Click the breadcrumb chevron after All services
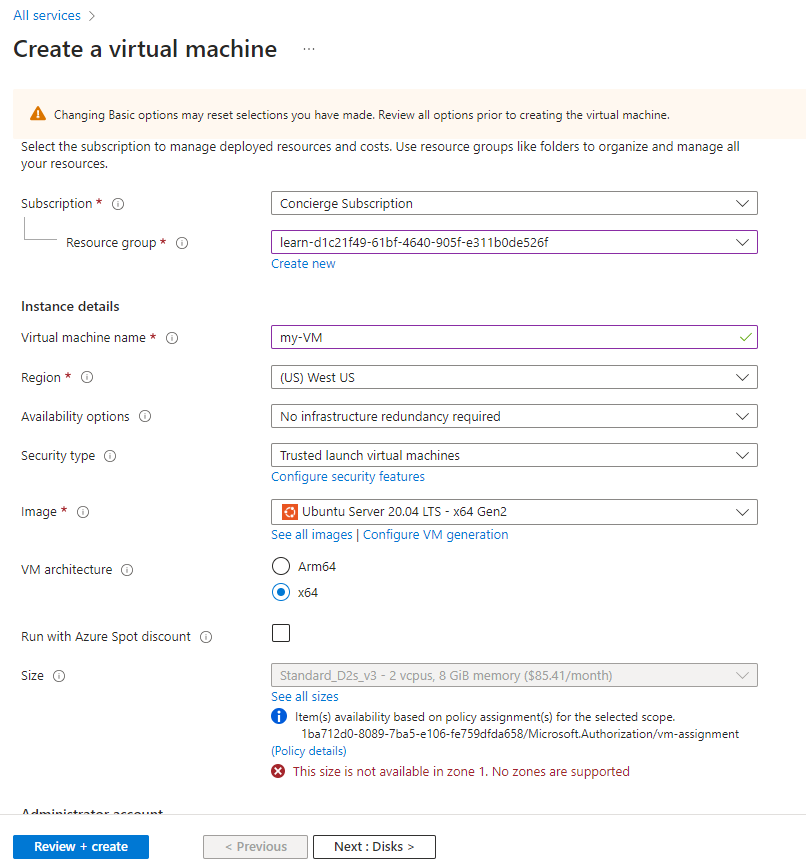Image resolution: width=806 pixels, height=866 pixels. click(92, 16)
